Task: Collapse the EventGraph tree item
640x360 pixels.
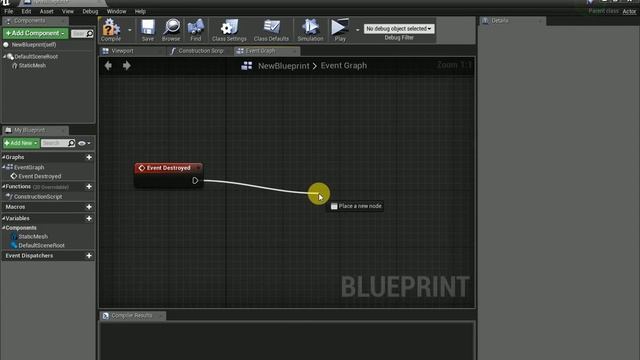Action: tap(4, 167)
